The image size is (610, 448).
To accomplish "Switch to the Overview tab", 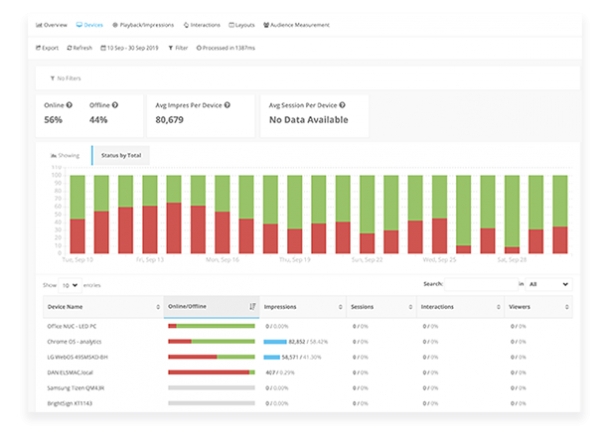I will click(x=52, y=23).
